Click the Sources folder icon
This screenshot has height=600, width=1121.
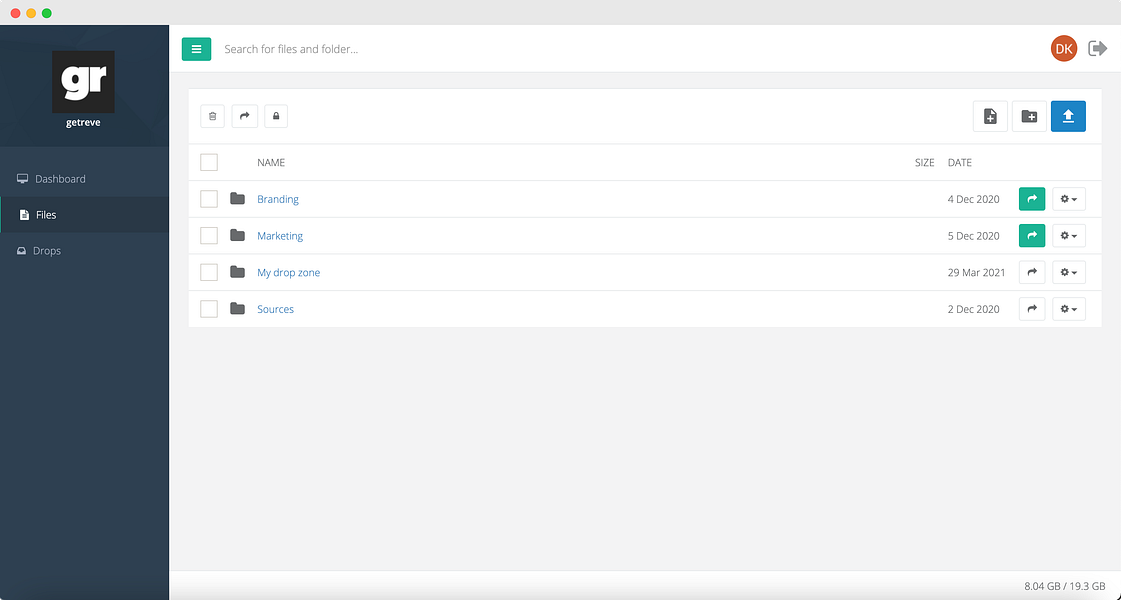(237, 309)
